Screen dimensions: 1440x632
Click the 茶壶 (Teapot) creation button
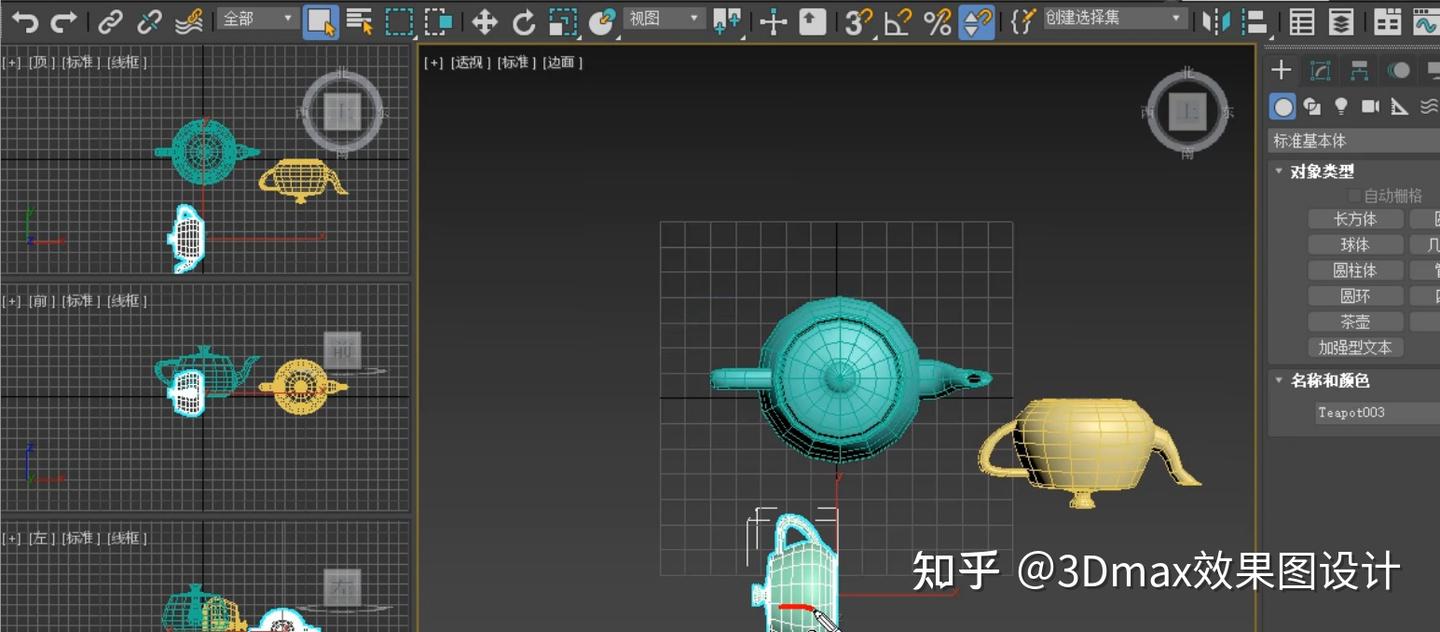(1355, 321)
